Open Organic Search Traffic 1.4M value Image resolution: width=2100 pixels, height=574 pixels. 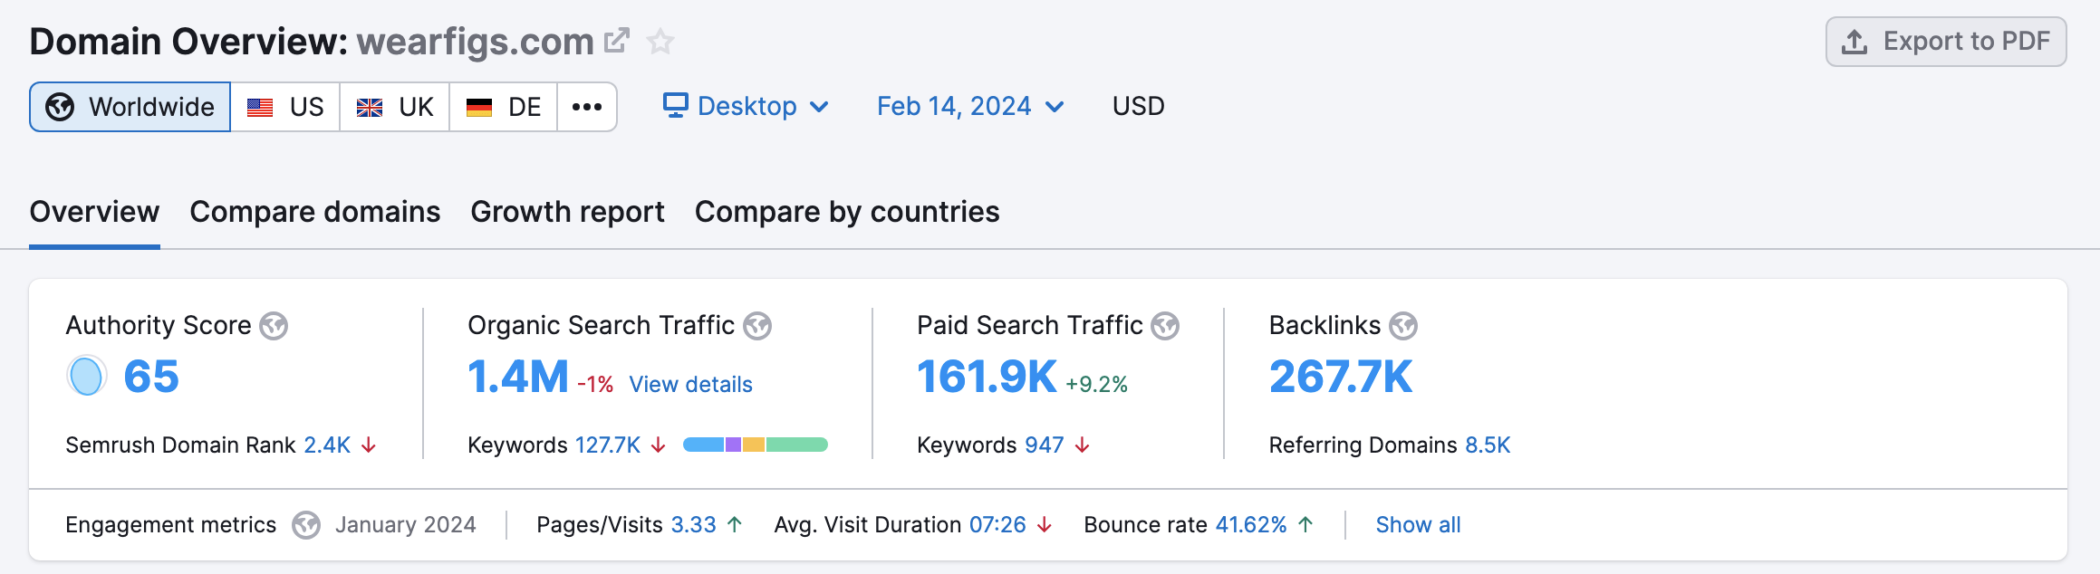tap(518, 377)
